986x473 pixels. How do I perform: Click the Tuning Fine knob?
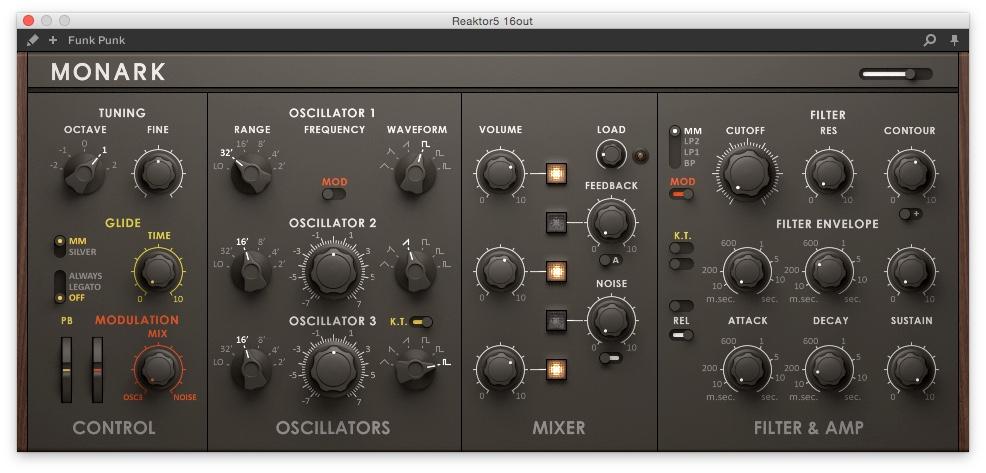(x=158, y=173)
